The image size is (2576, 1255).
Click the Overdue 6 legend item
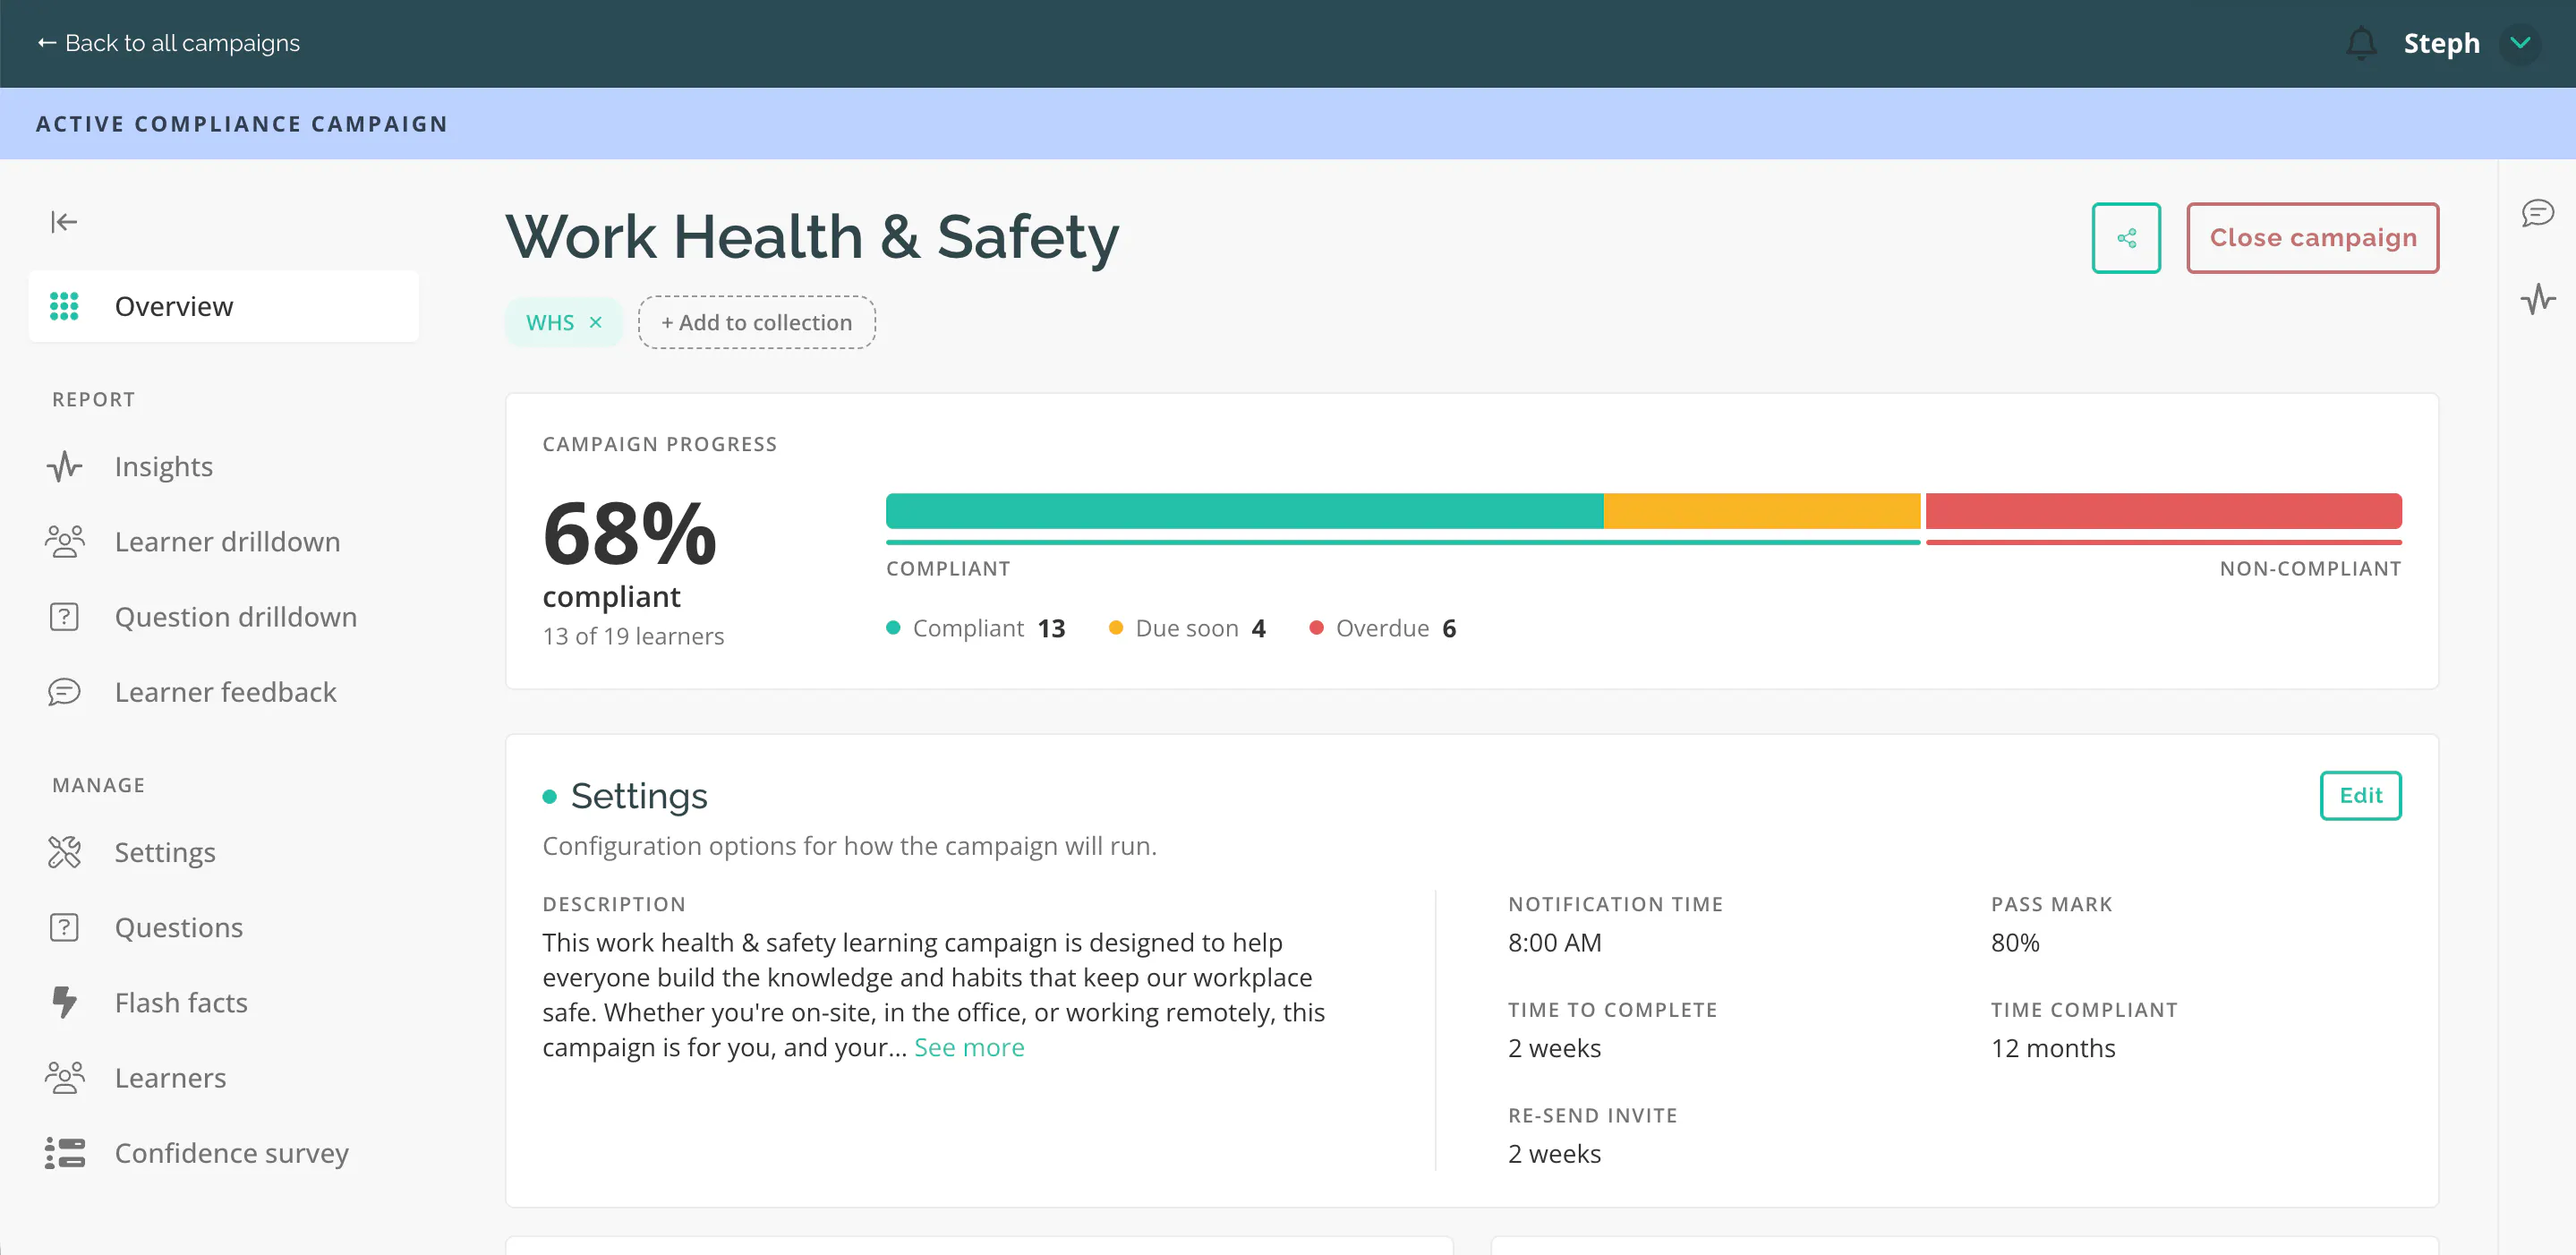(1382, 628)
